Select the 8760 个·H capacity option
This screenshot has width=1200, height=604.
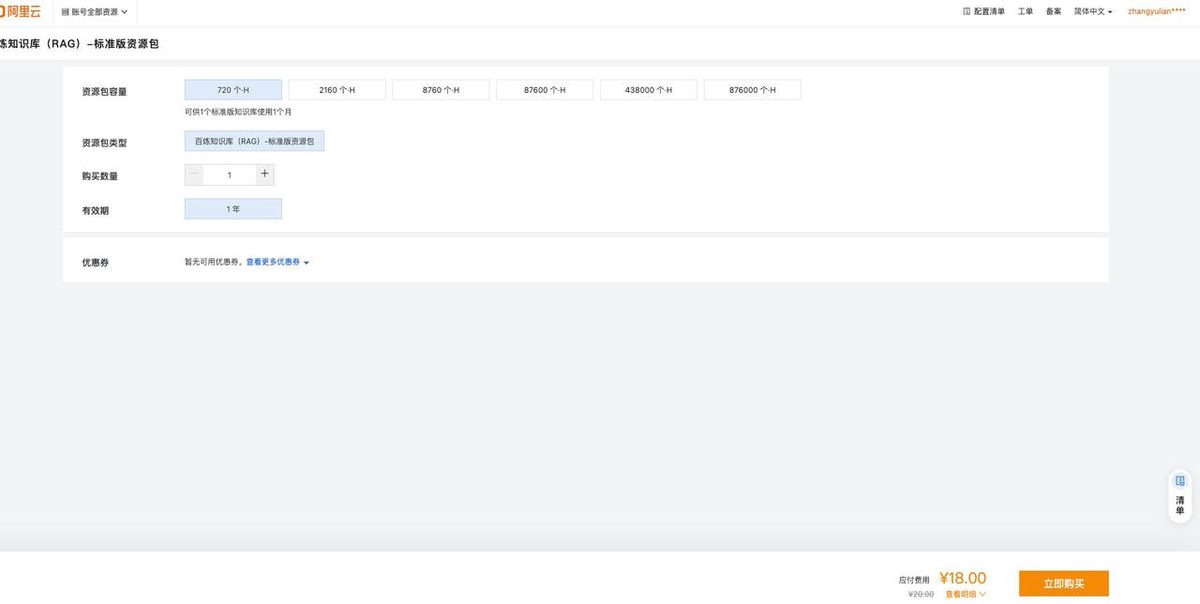(x=441, y=90)
